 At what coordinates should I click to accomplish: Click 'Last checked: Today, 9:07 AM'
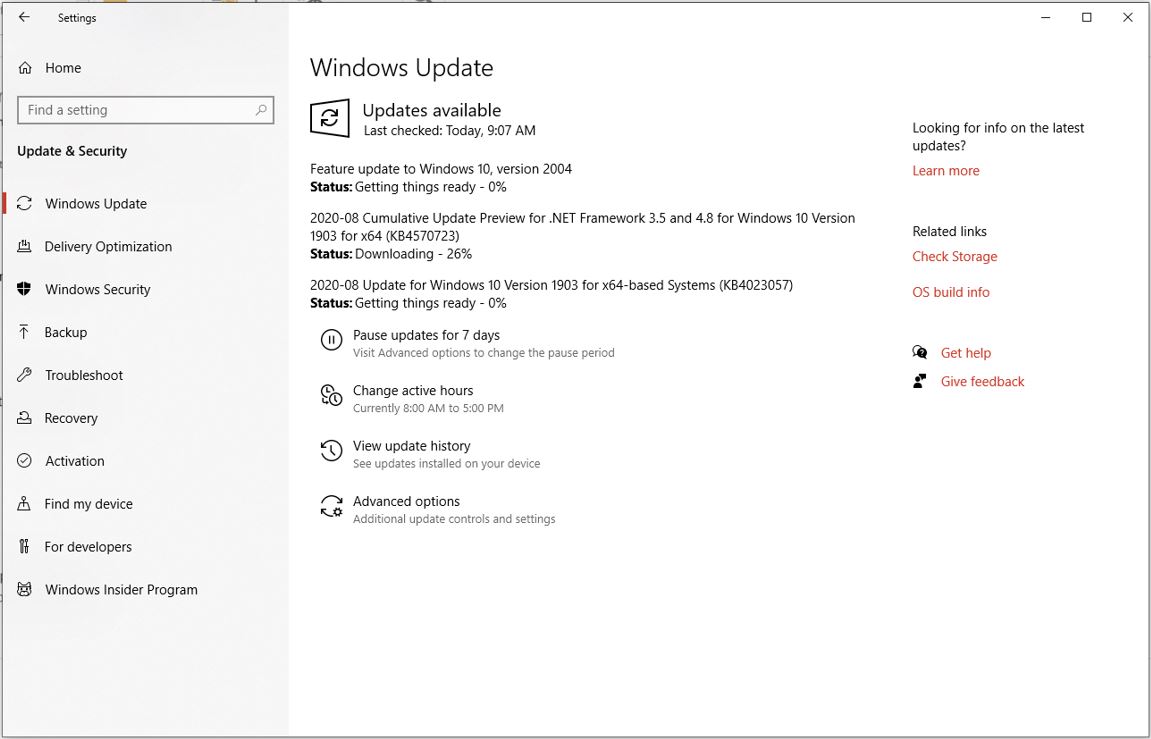coord(449,131)
